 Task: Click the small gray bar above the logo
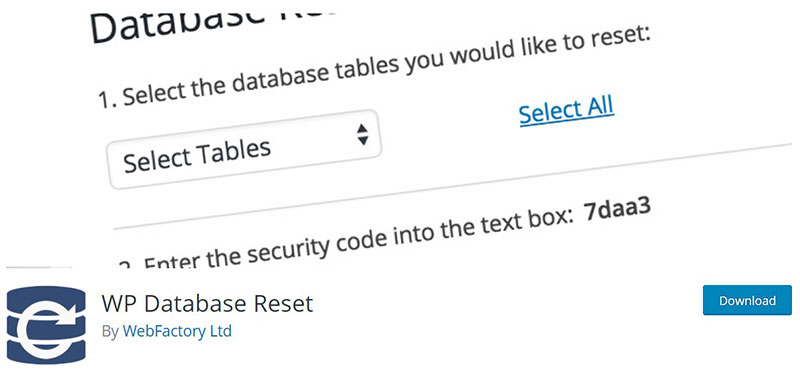(x=39, y=267)
